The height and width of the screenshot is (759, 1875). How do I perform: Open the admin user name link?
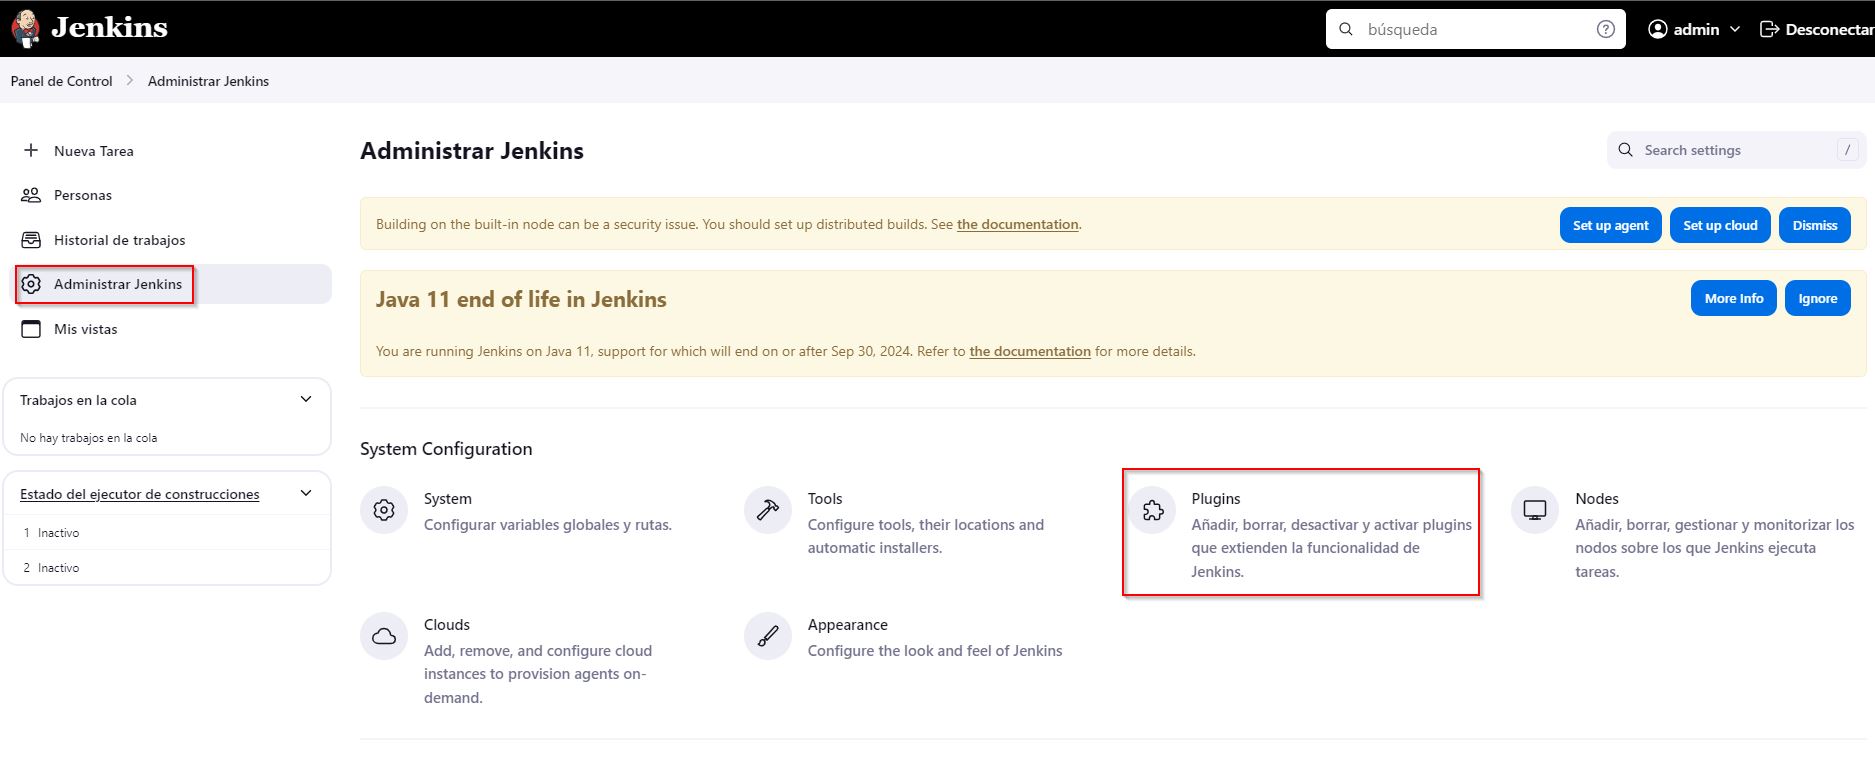[1696, 29]
